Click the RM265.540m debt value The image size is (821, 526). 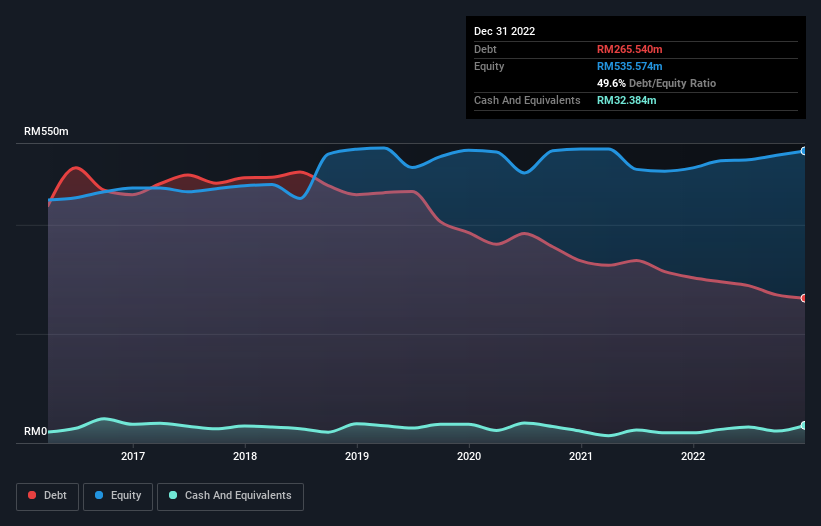tap(629, 49)
